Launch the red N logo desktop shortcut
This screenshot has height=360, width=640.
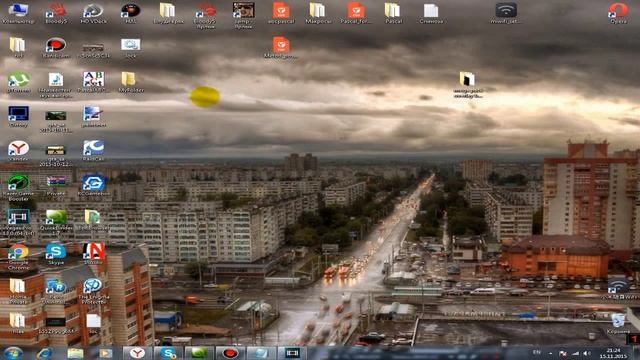pos(93,254)
